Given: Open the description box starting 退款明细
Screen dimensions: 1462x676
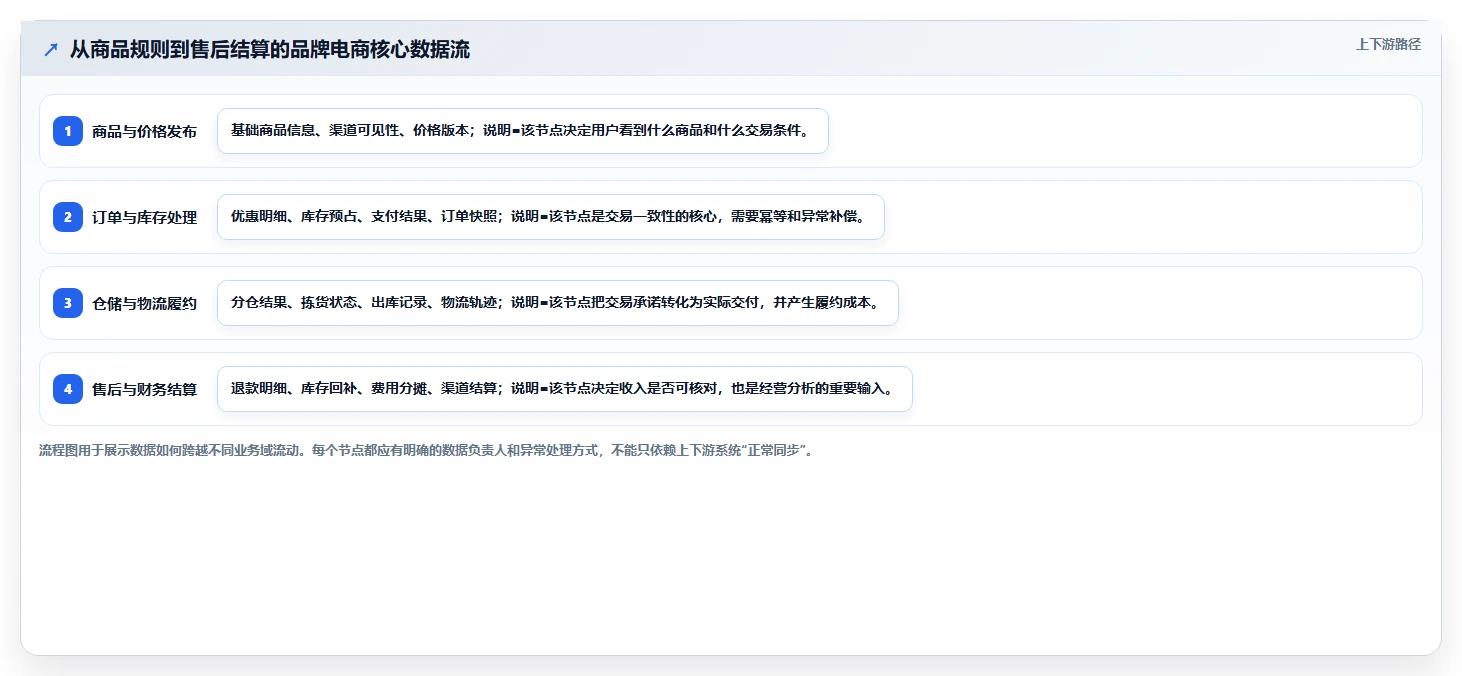Looking at the screenshot, I should coord(565,389).
